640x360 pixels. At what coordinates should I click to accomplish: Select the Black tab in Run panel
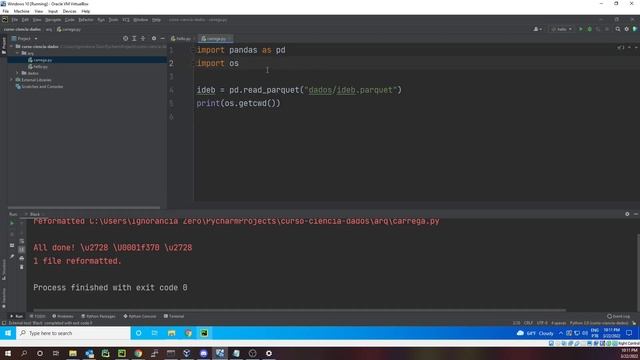(x=34, y=214)
